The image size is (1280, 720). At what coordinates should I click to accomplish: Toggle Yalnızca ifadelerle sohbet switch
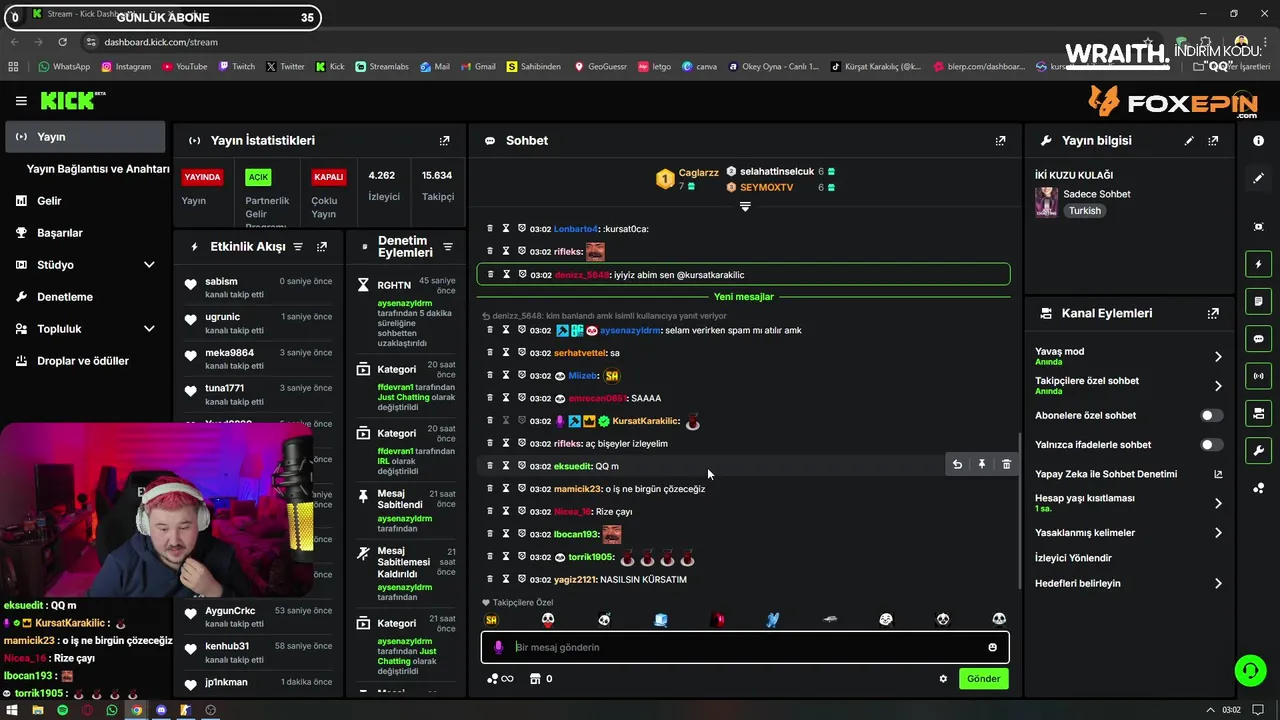point(1210,445)
